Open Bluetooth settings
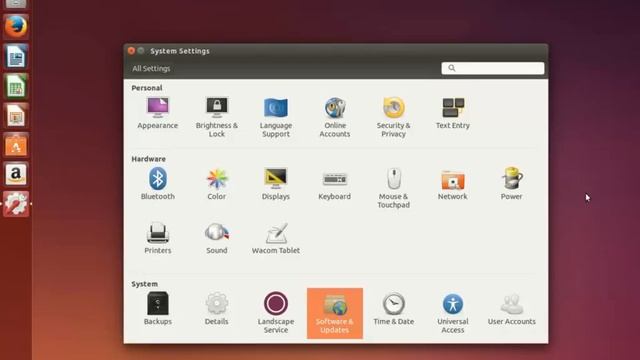This screenshot has width=640, height=360. pyautogui.click(x=158, y=184)
